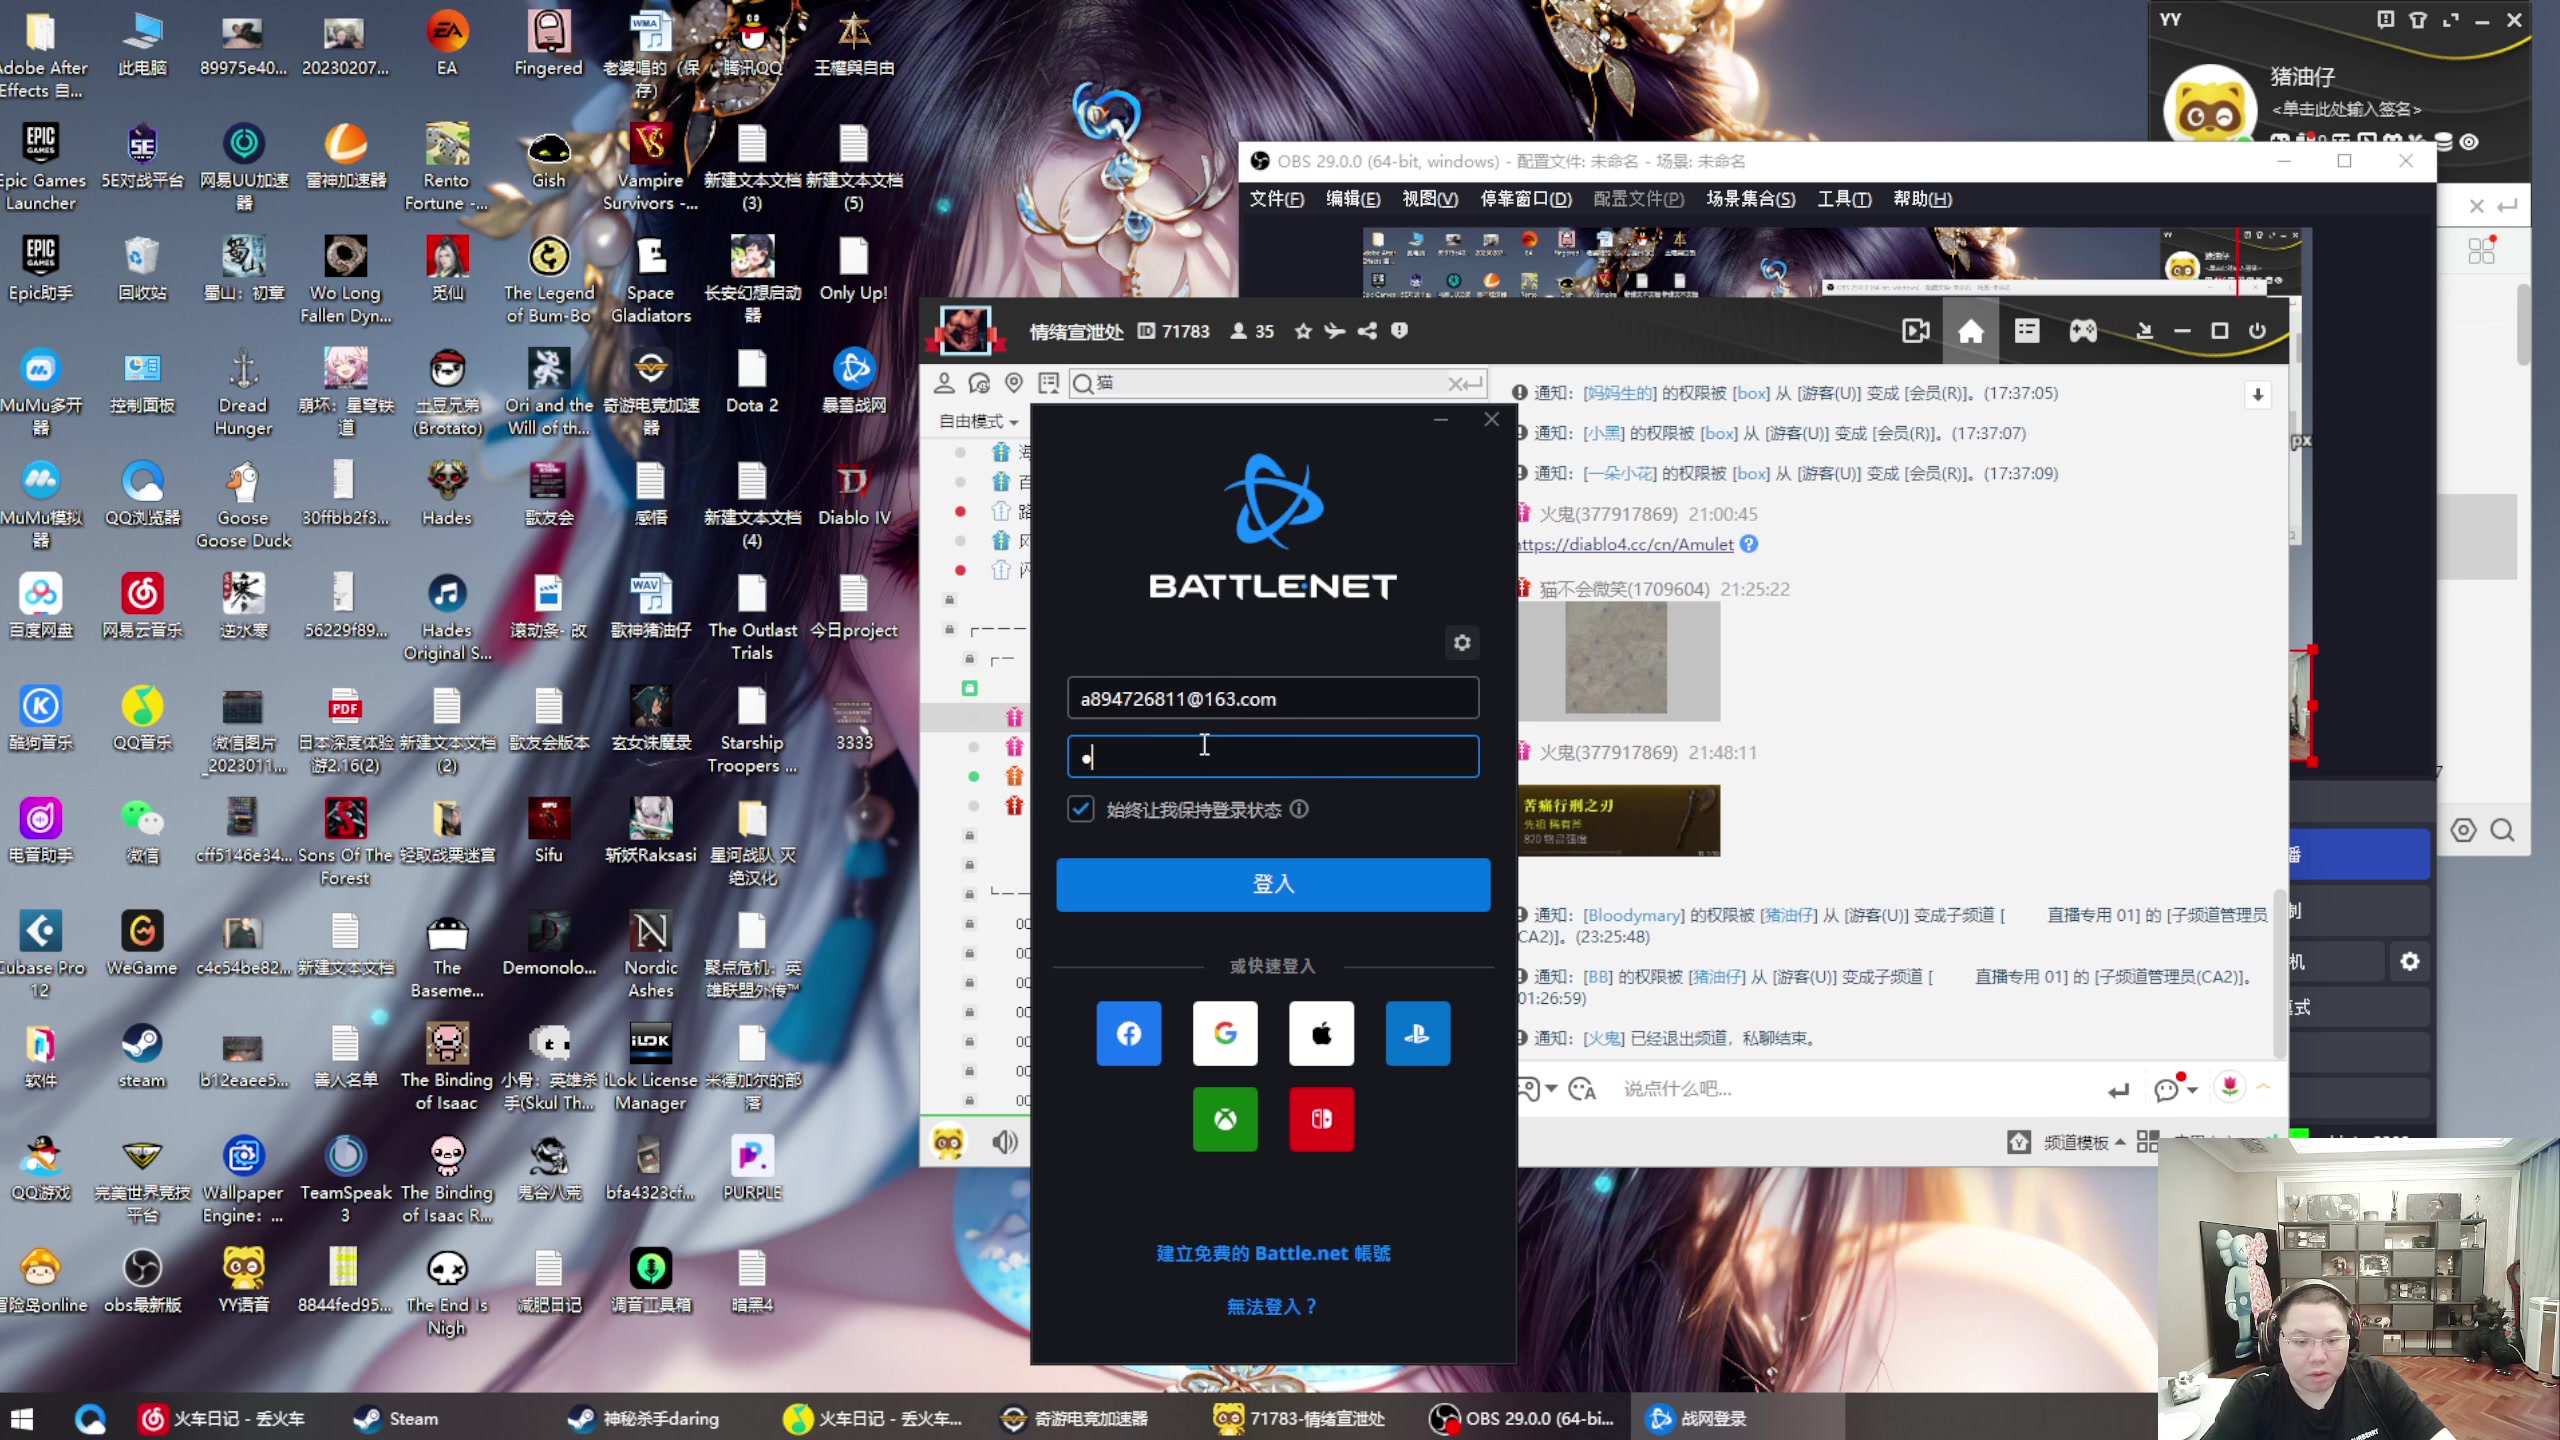Click the PlayStation quick login icon
This screenshot has height=1440, width=2560.
click(x=1419, y=1034)
